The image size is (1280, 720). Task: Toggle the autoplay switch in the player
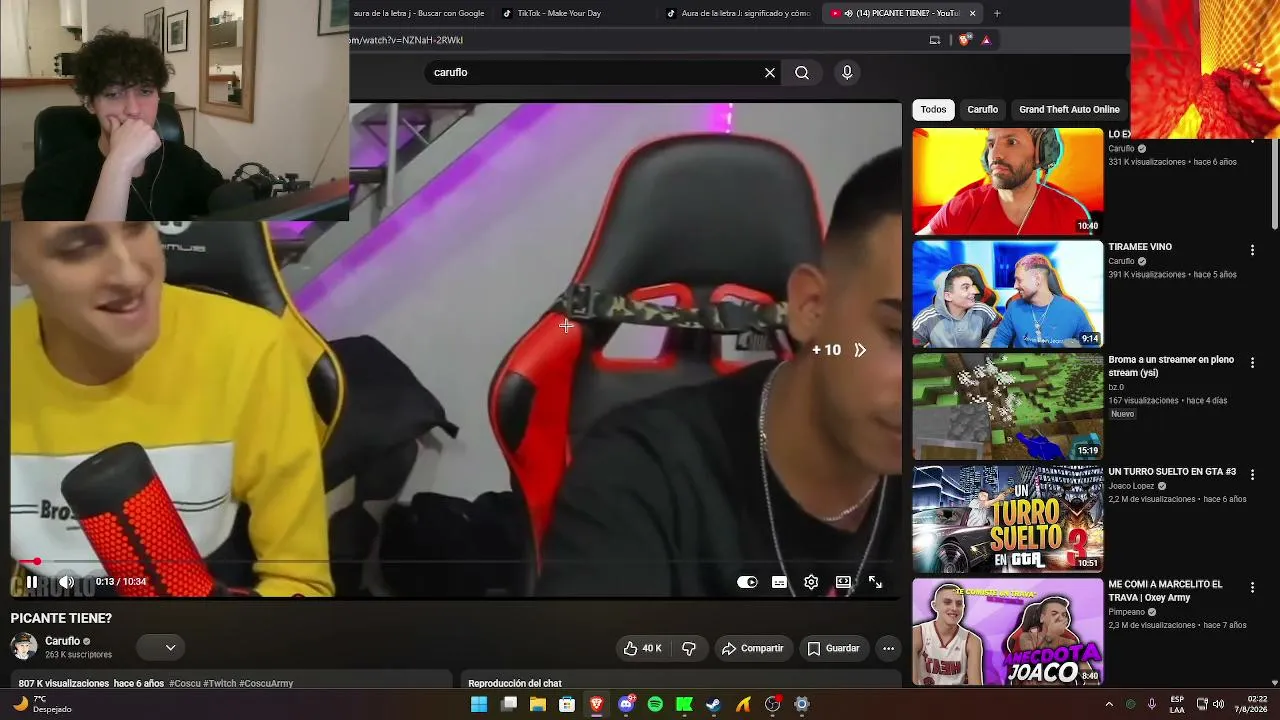(x=747, y=582)
